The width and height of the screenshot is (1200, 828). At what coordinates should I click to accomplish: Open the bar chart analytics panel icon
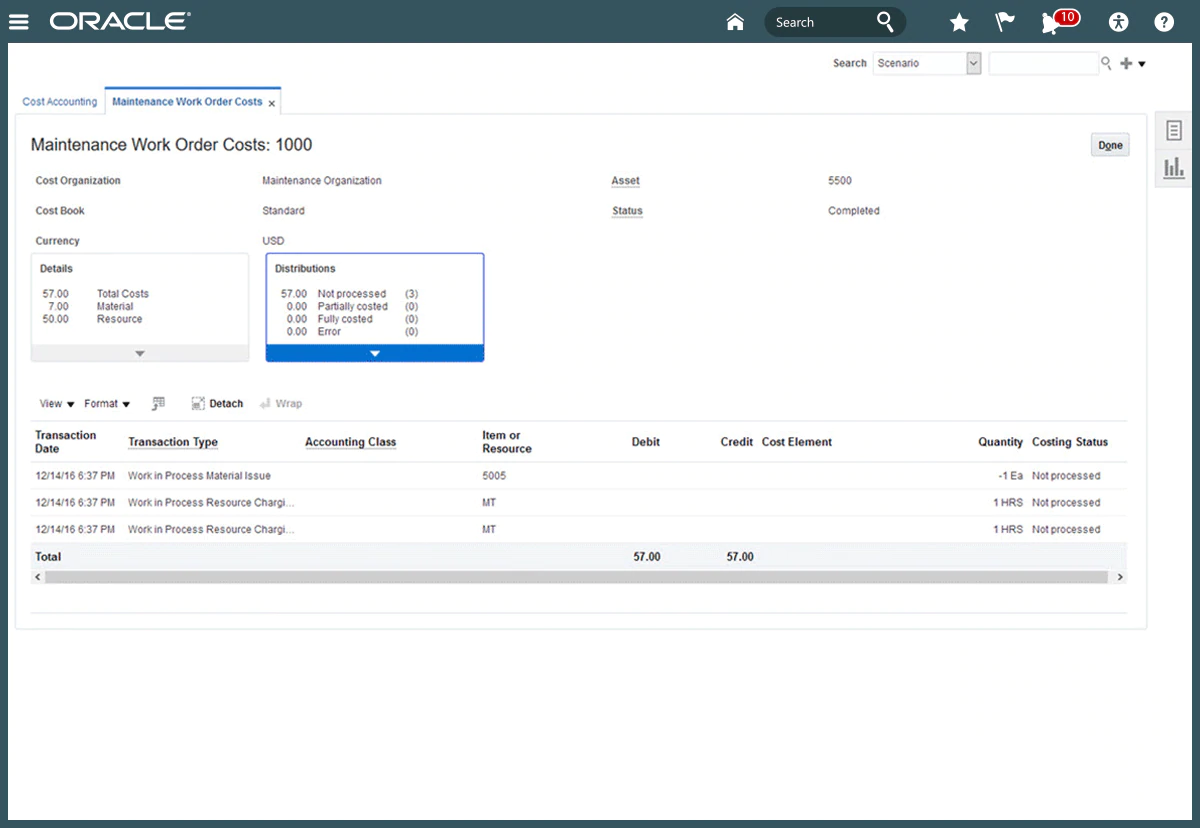point(1174,168)
